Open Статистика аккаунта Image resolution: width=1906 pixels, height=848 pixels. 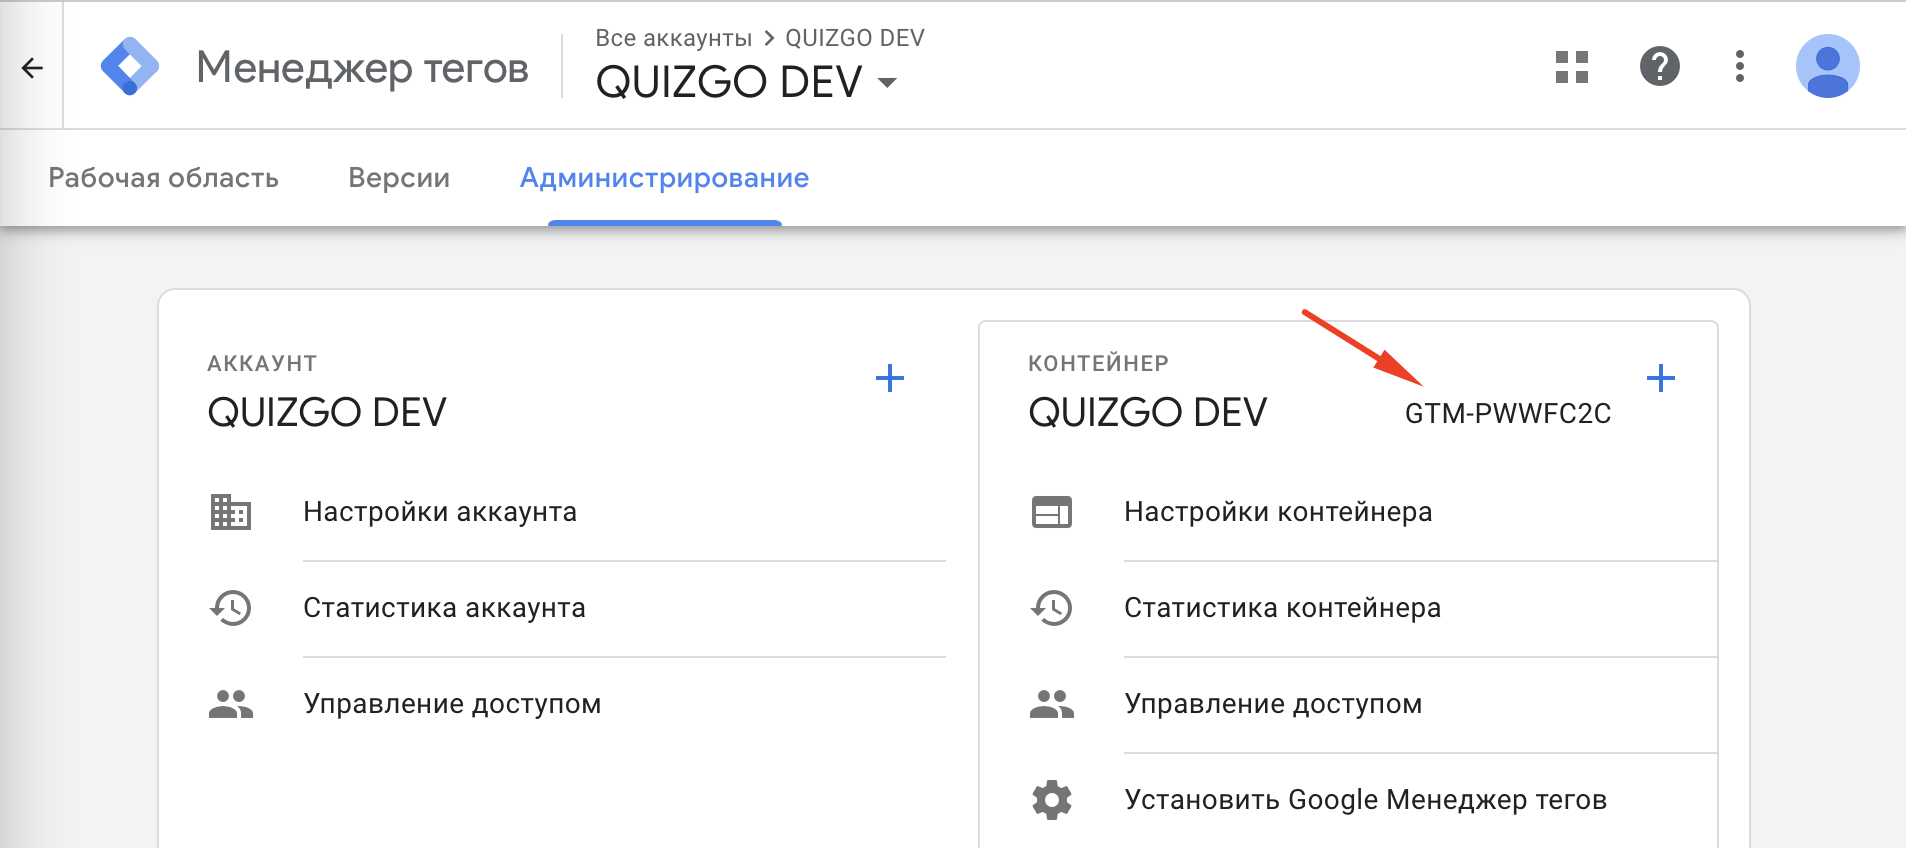pyautogui.click(x=444, y=608)
